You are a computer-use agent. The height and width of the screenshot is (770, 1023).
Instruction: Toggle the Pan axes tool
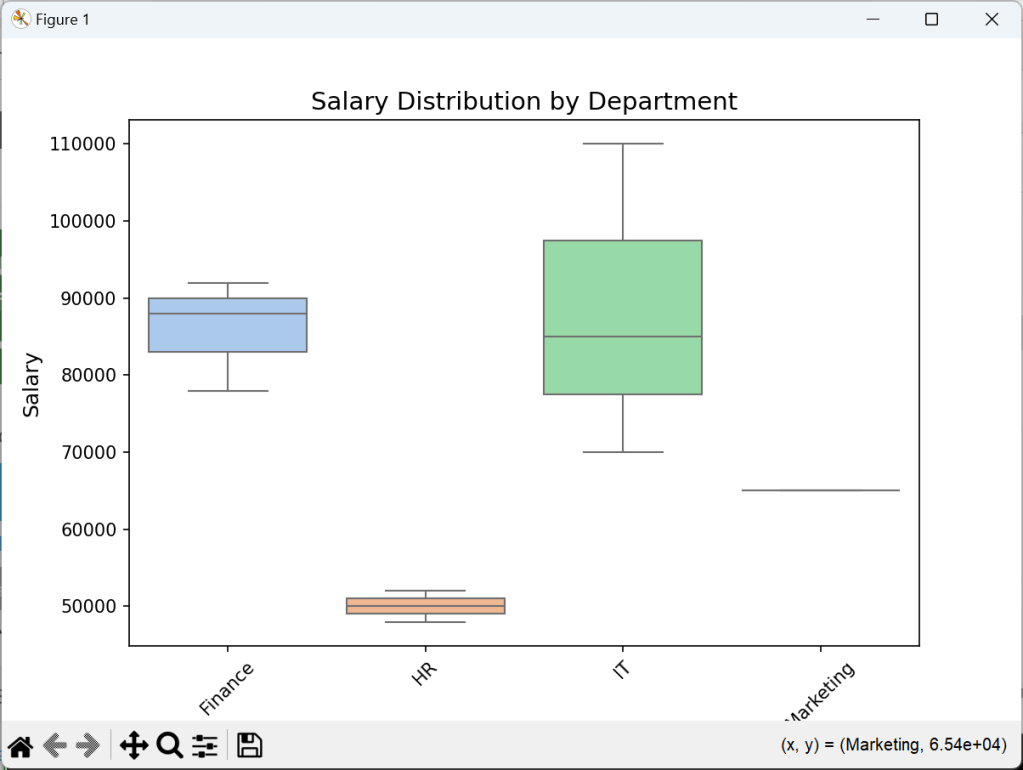pyautogui.click(x=133, y=745)
